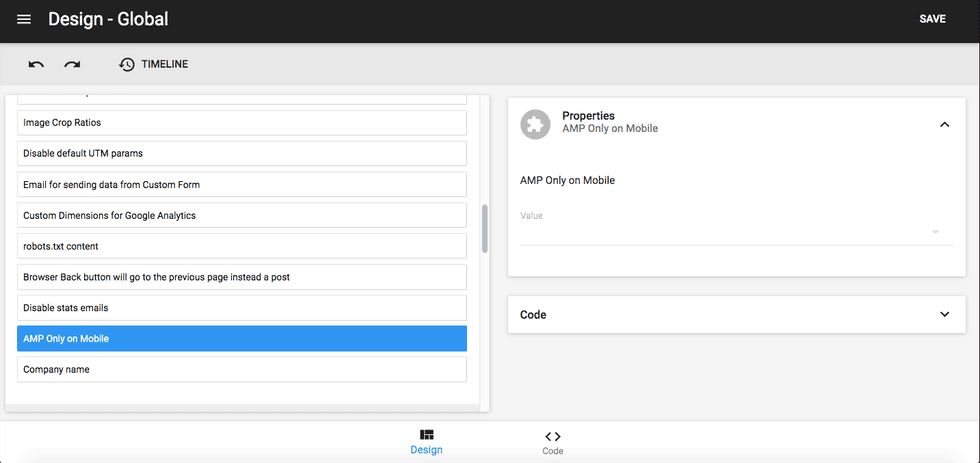Viewport: 980px width, 463px height.
Task: Select Disable stats emails item
Action: [242, 308]
